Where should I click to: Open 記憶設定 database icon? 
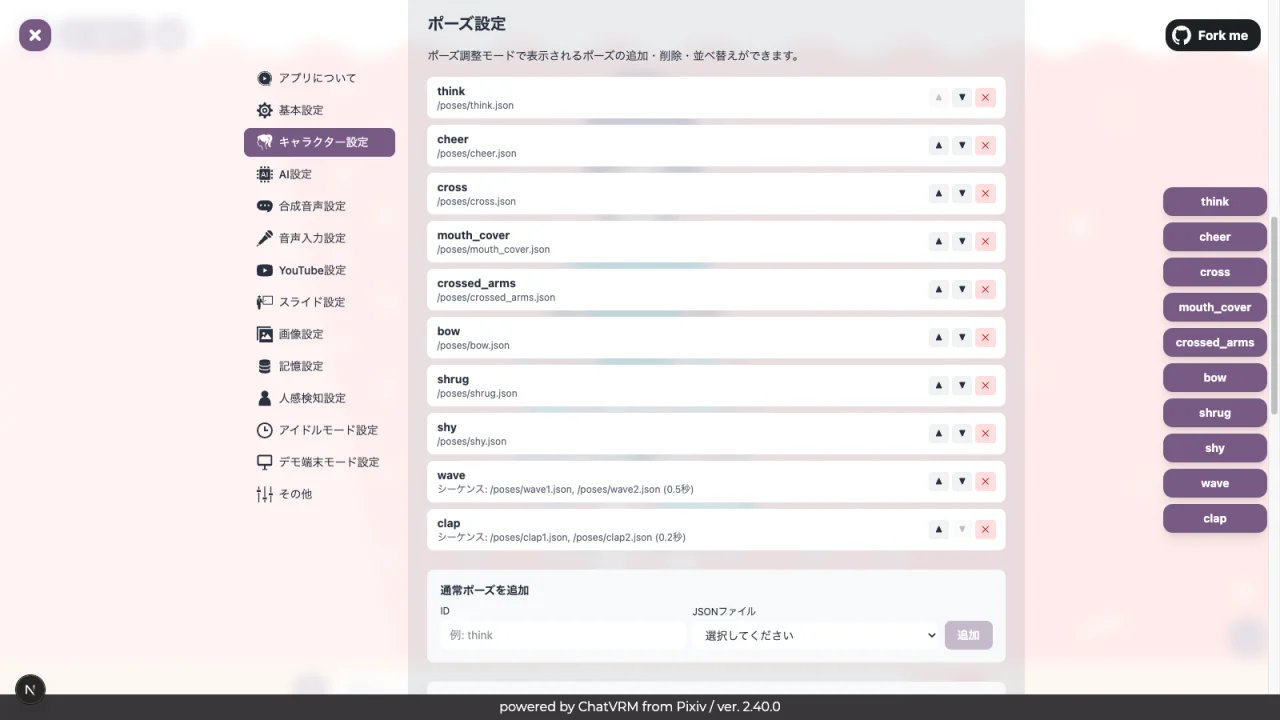coord(264,366)
